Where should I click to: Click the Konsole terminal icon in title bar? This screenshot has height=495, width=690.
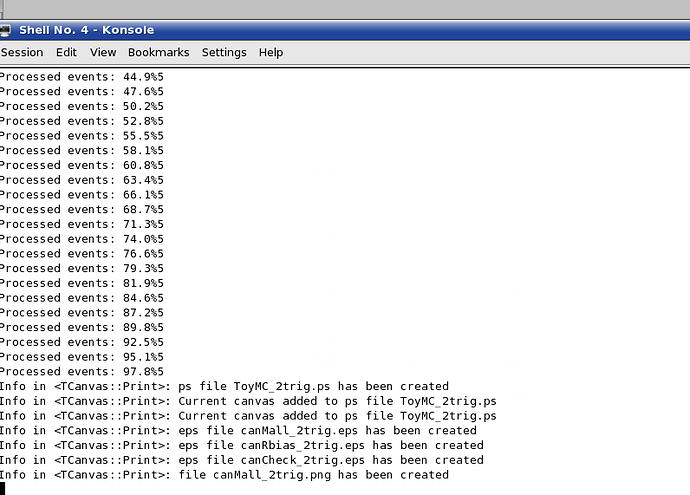click(5, 30)
